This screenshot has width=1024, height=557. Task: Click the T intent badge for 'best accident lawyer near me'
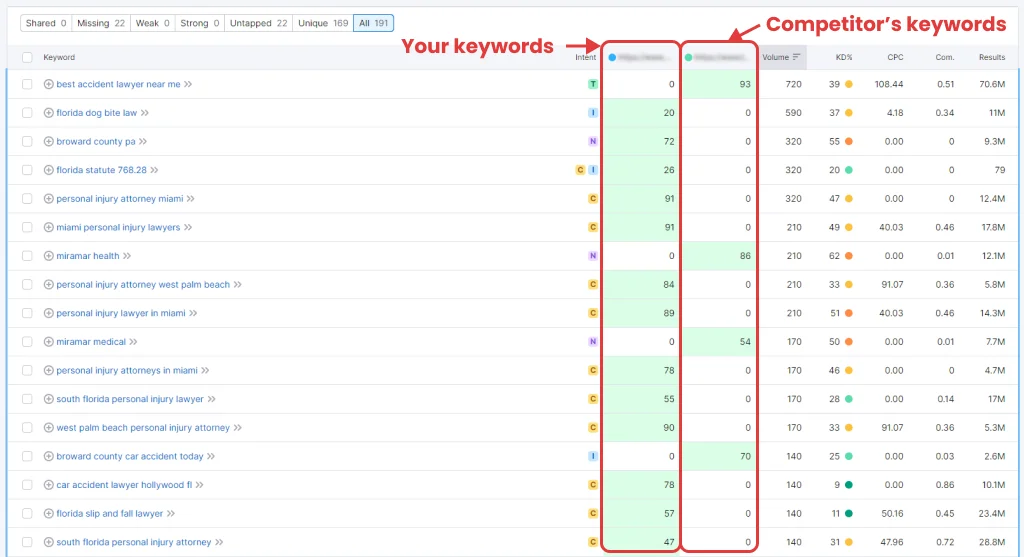[592, 84]
